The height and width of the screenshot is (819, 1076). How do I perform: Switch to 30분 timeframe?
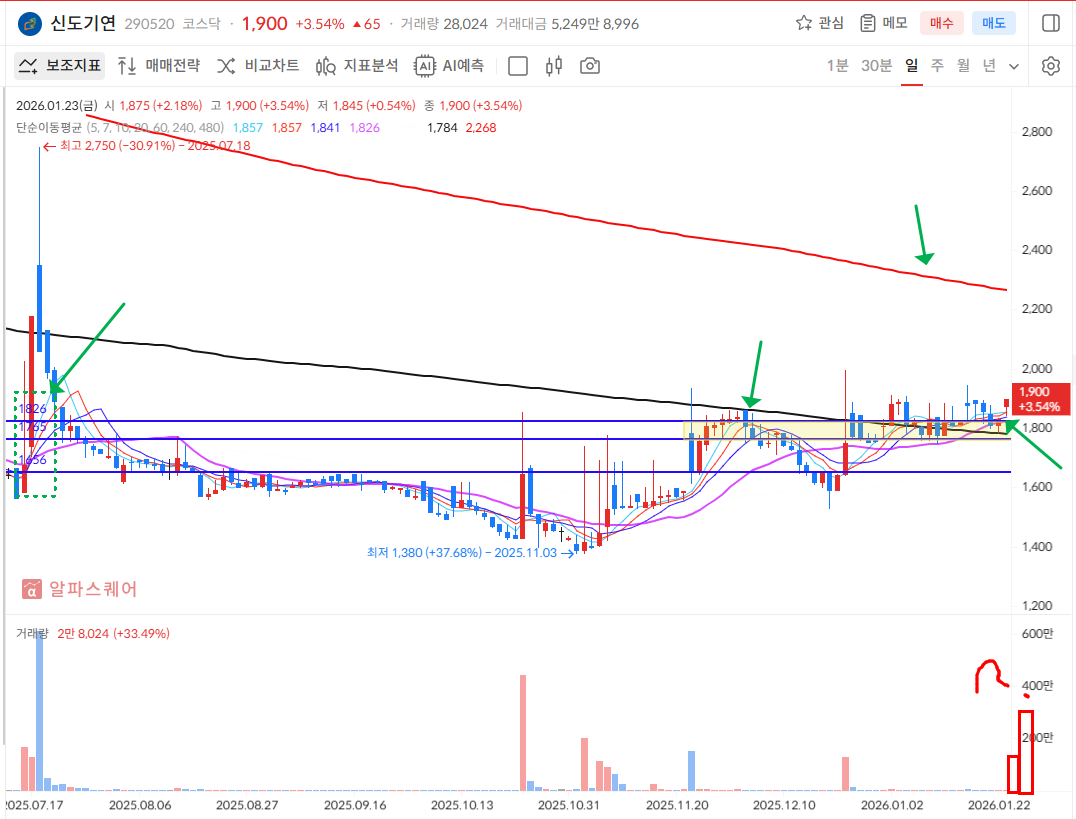pyautogui.click(x=876, y=66)
